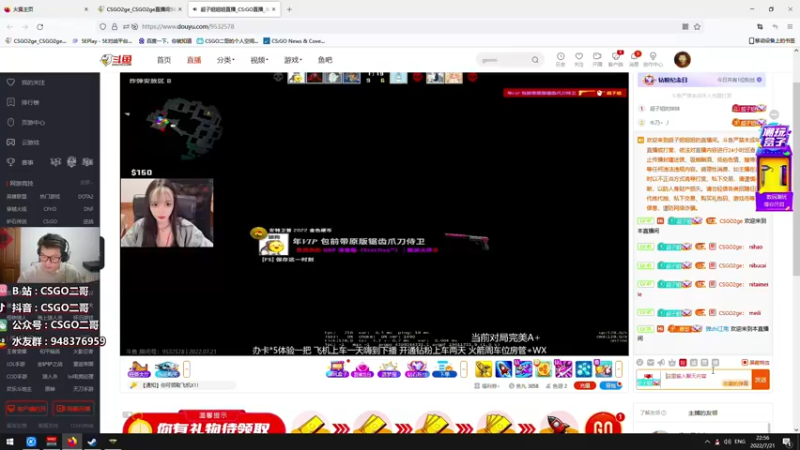Open the 钻粉纪念日 banner above chat

point(702,80)
